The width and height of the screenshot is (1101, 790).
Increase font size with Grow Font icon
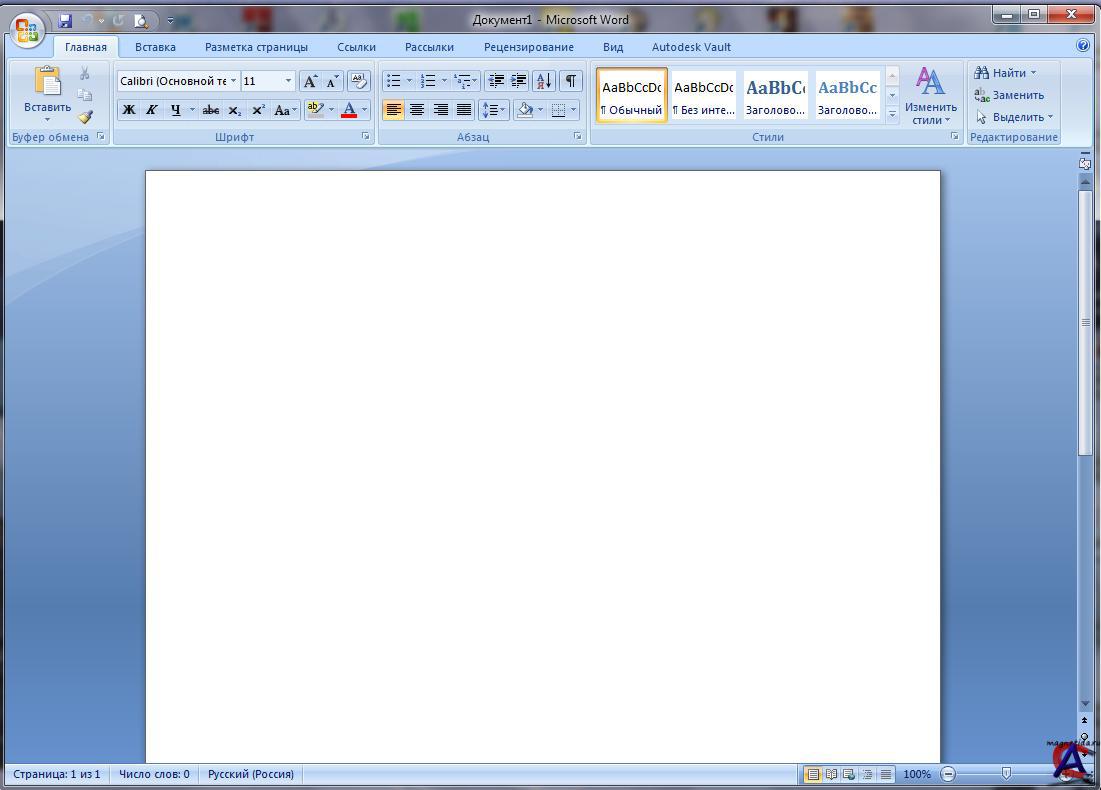[310, 81]
